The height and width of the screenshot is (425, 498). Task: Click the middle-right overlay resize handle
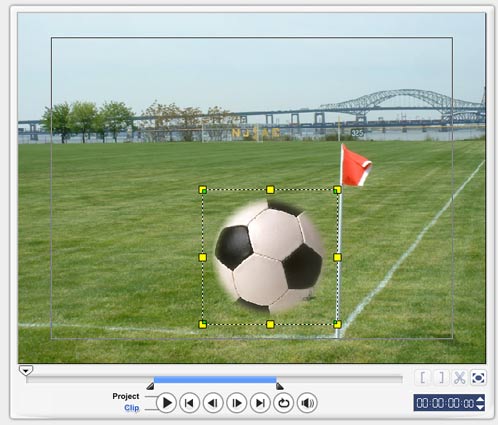coord(337,257)
